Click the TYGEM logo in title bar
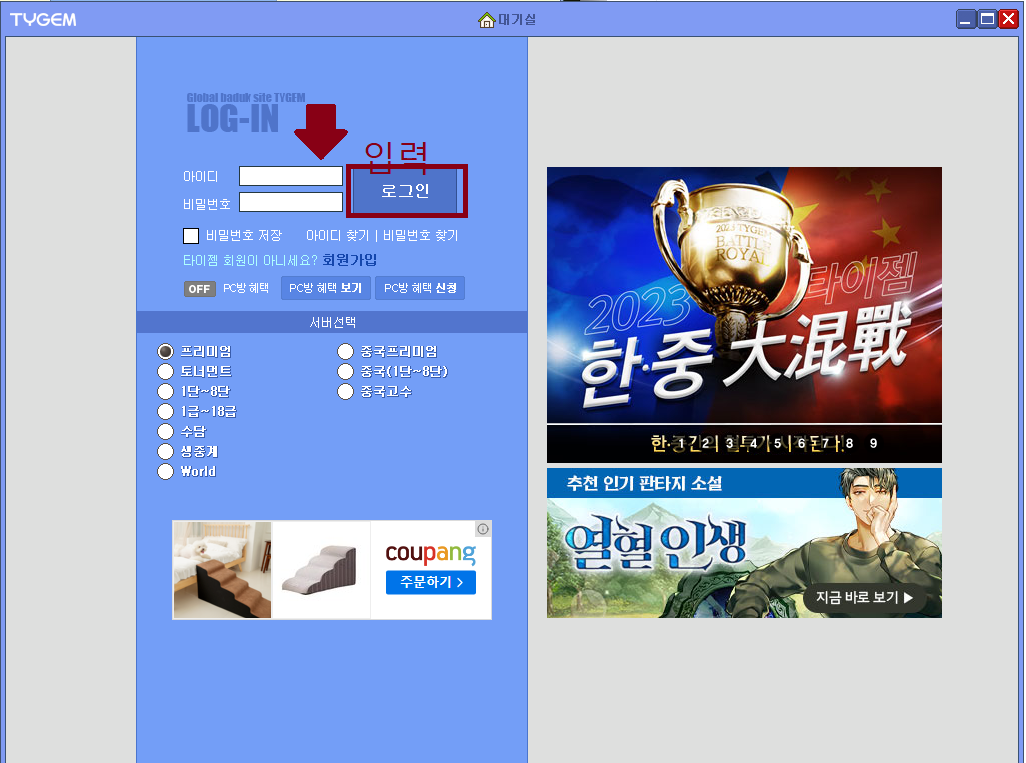Image resolution: width=1026 pixels, height=763 pixels. [43, 20]
